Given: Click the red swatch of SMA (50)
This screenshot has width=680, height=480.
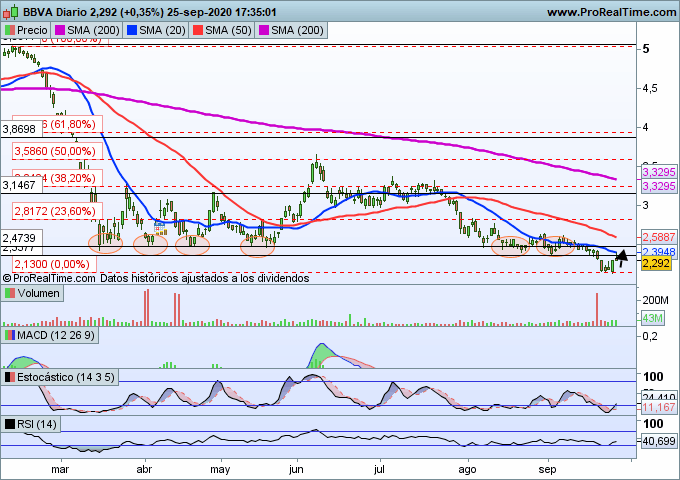Looking at the screenshot, I should (x=198, y=30).
